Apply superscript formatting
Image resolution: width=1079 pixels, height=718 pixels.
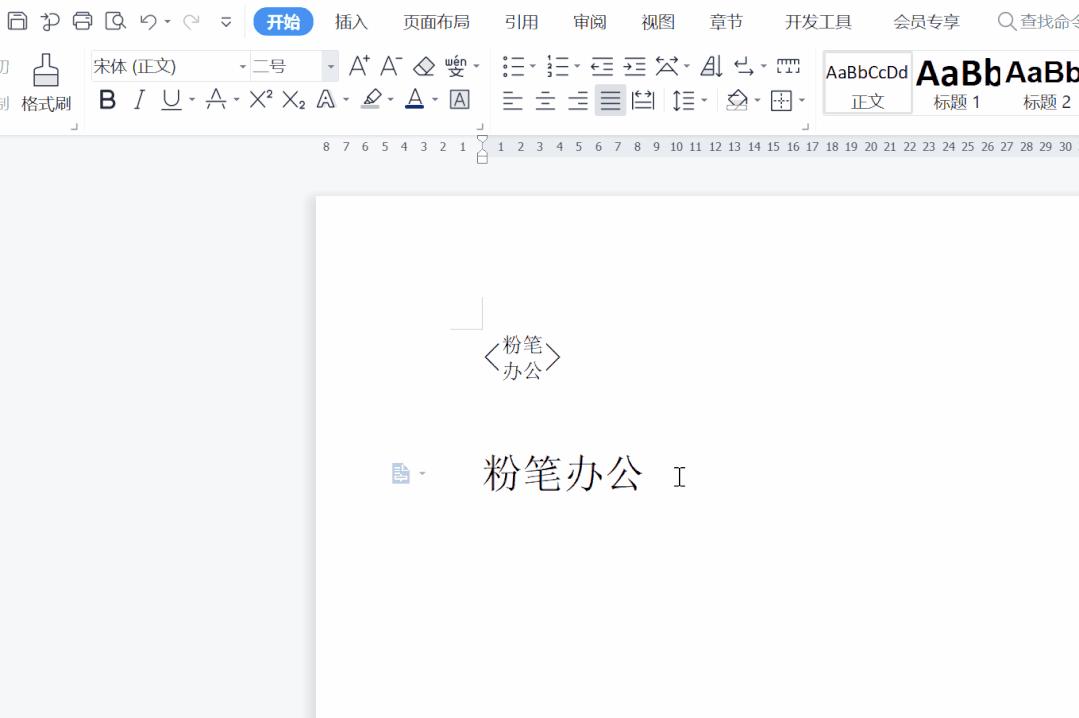point(258,99)
